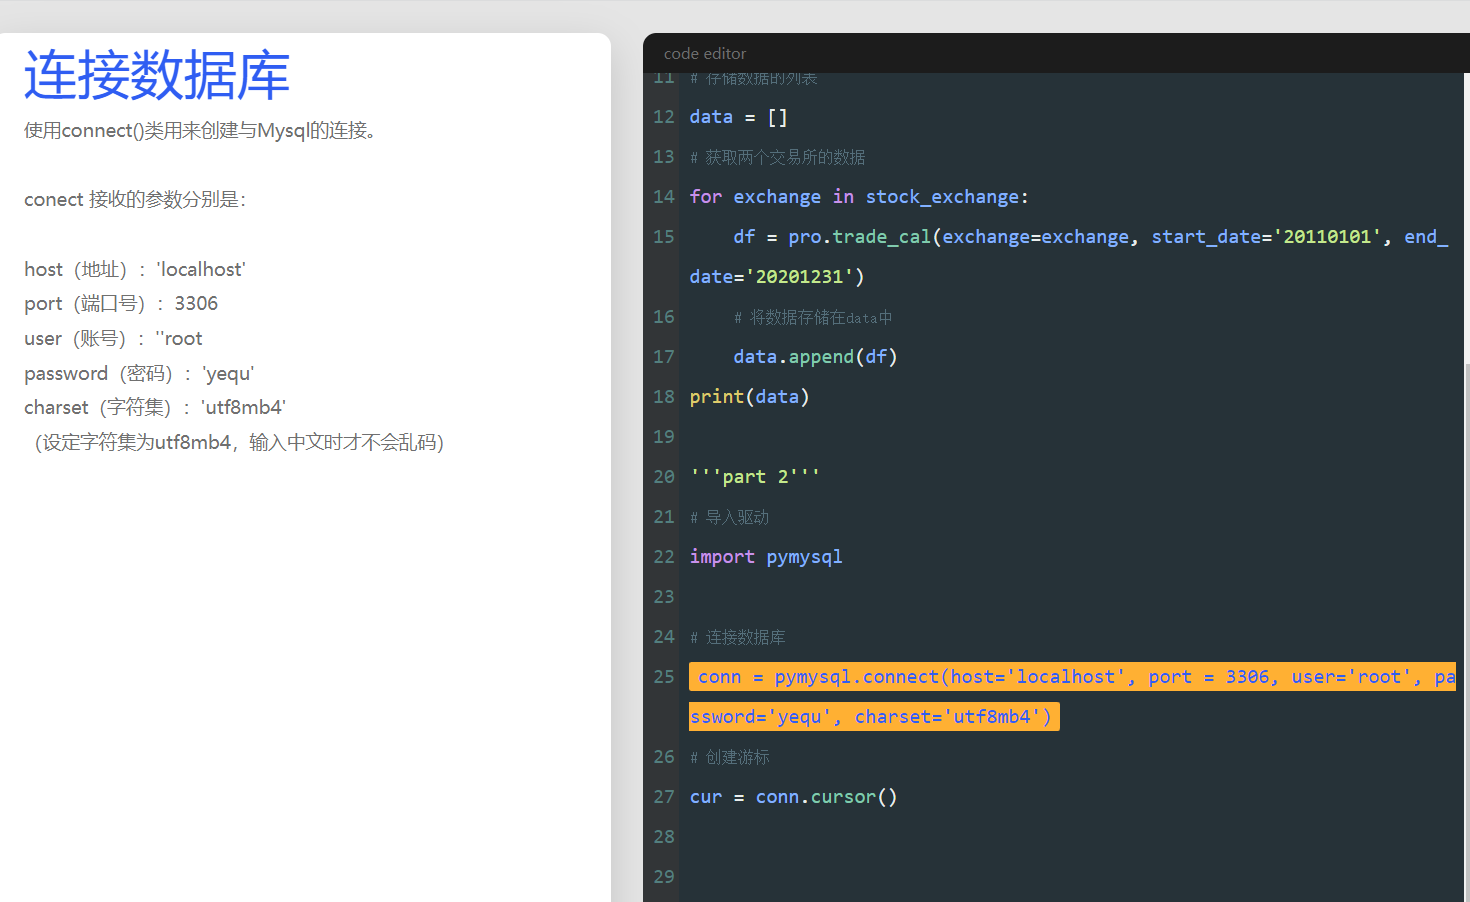Click line number 28 in gutter

[664, 837]
